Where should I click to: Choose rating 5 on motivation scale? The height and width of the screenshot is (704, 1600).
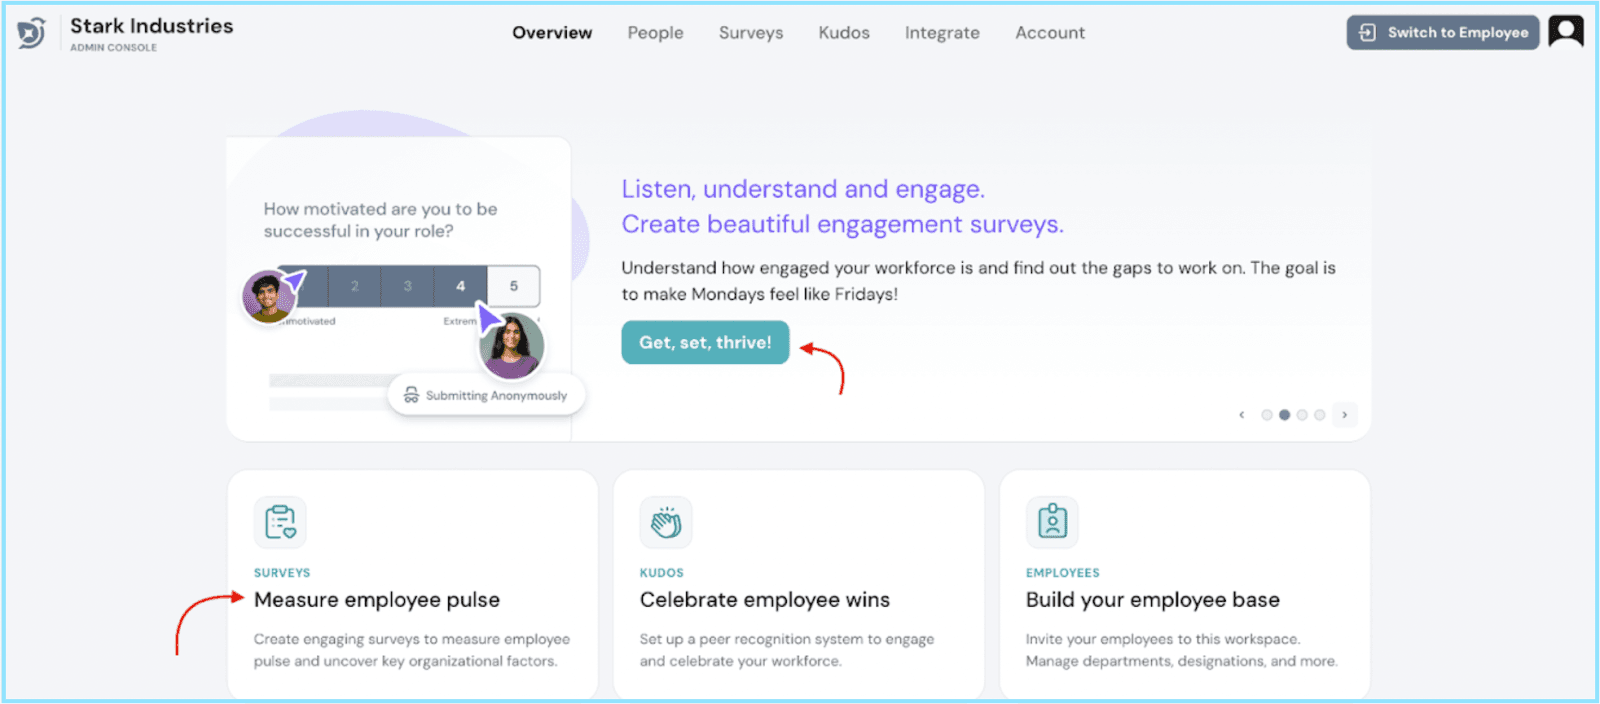pyautogui.click(x=514, y=286)
